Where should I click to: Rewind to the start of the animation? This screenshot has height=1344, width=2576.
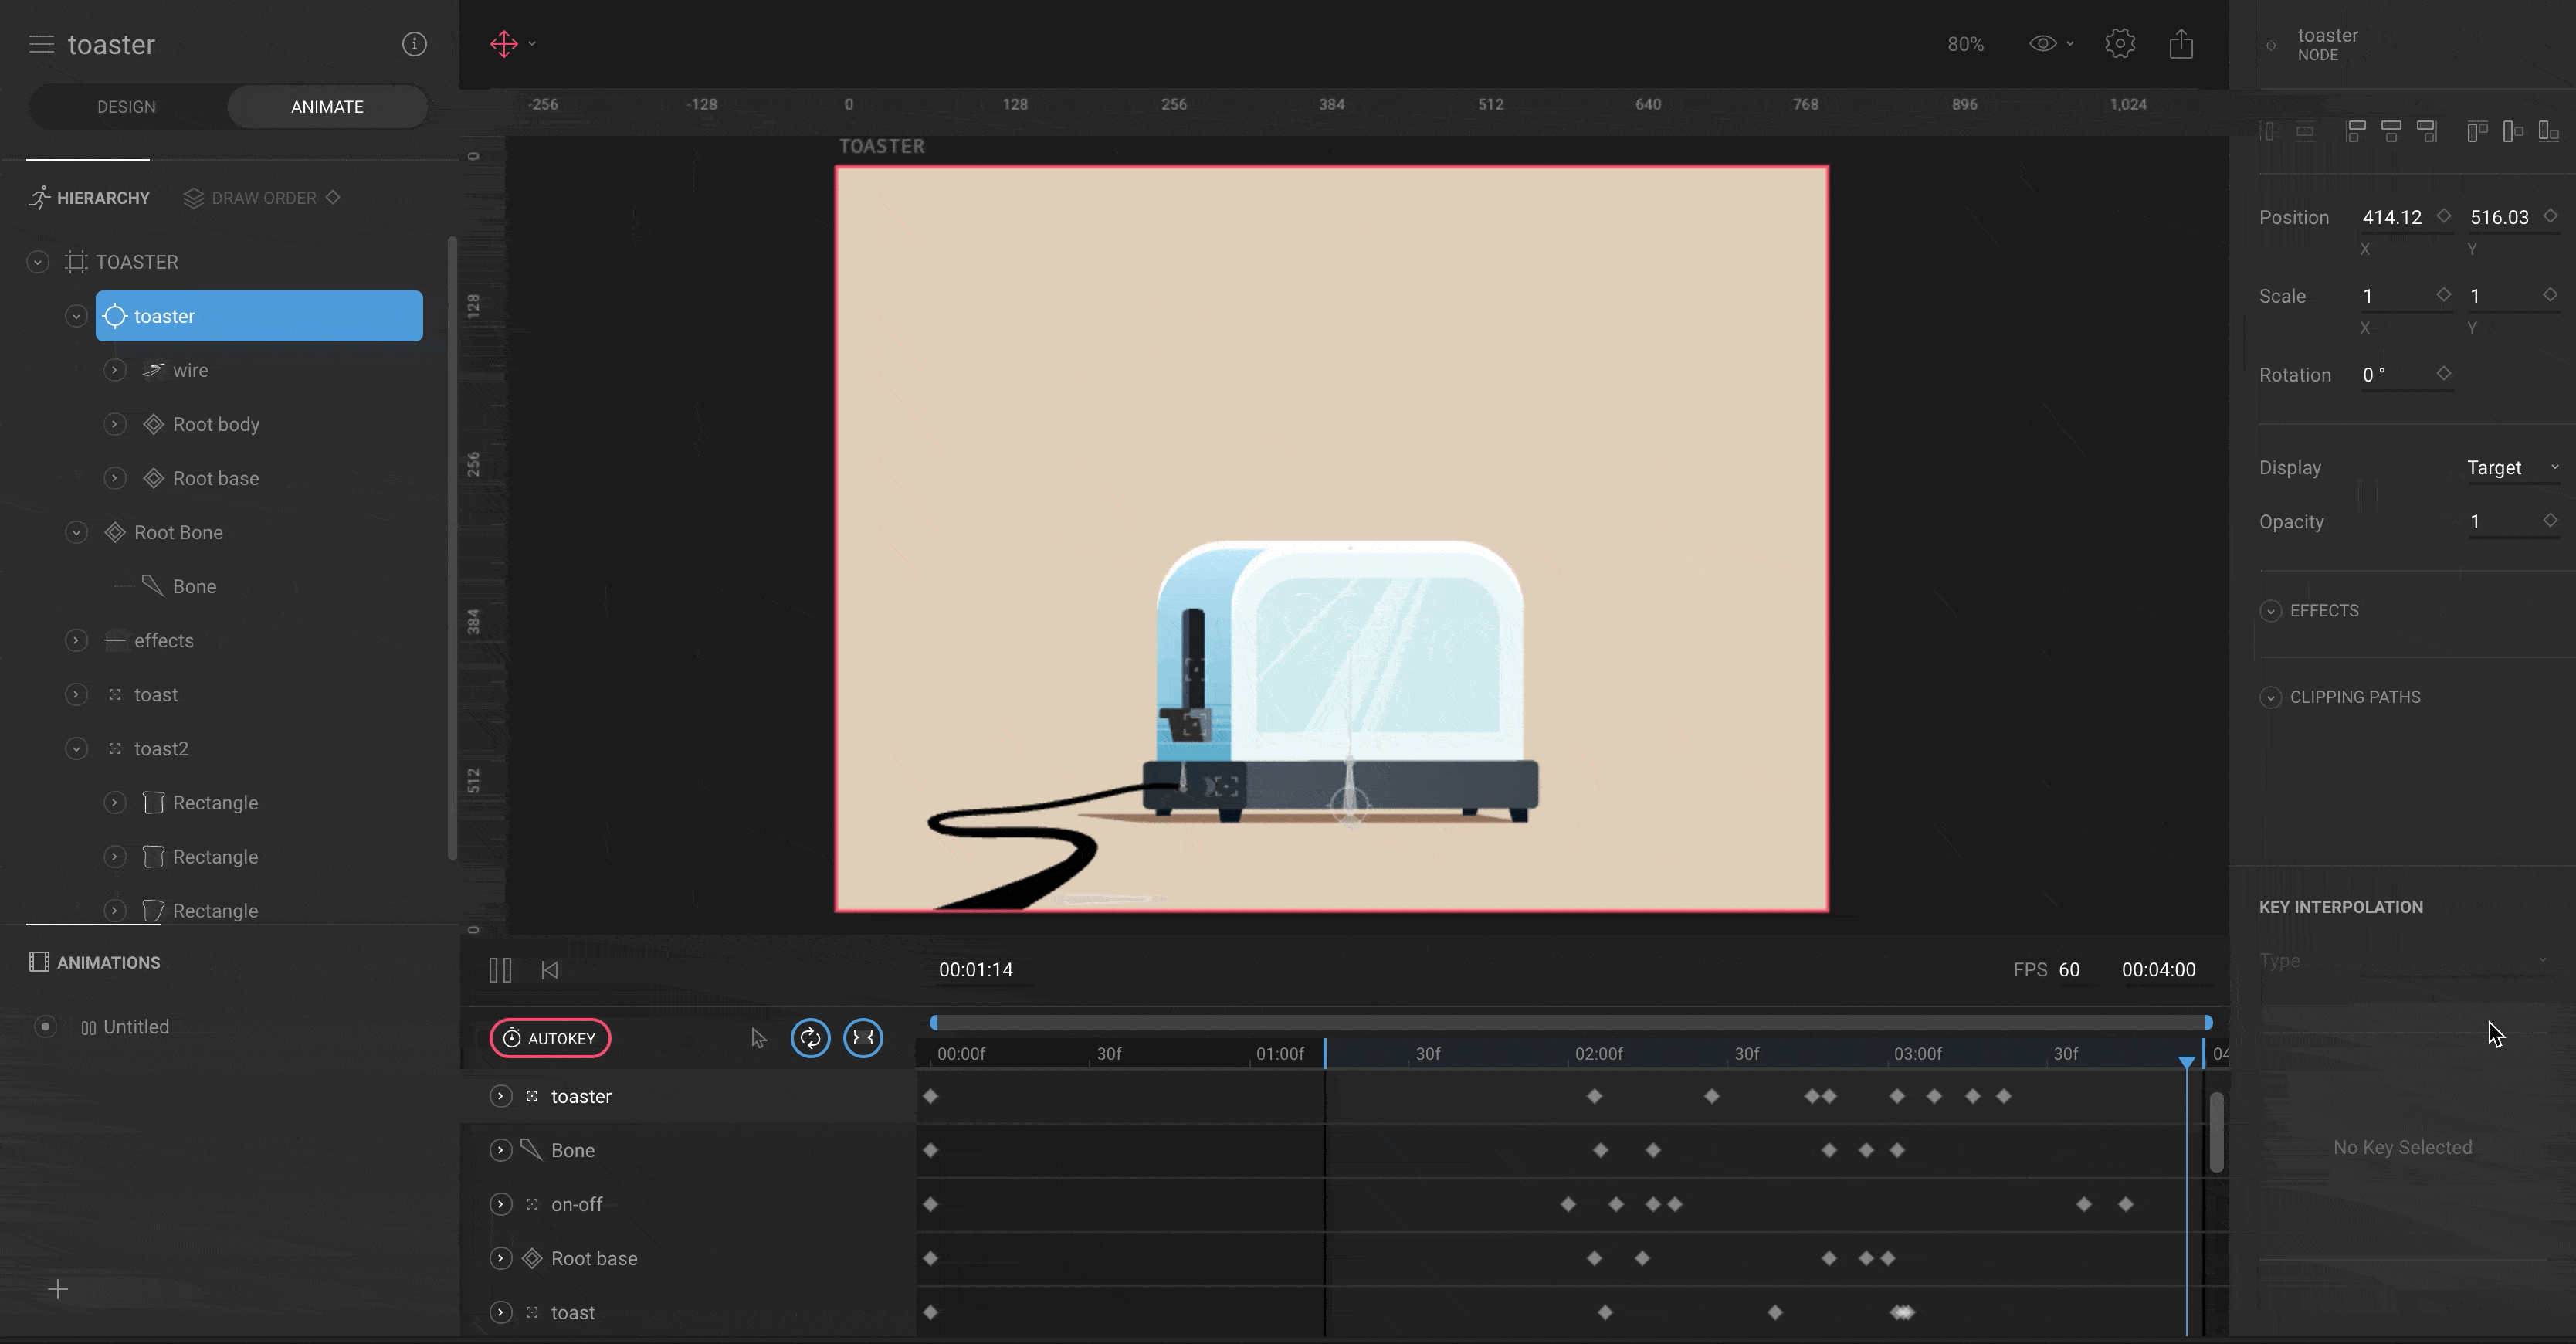click(x=549, y=970)
